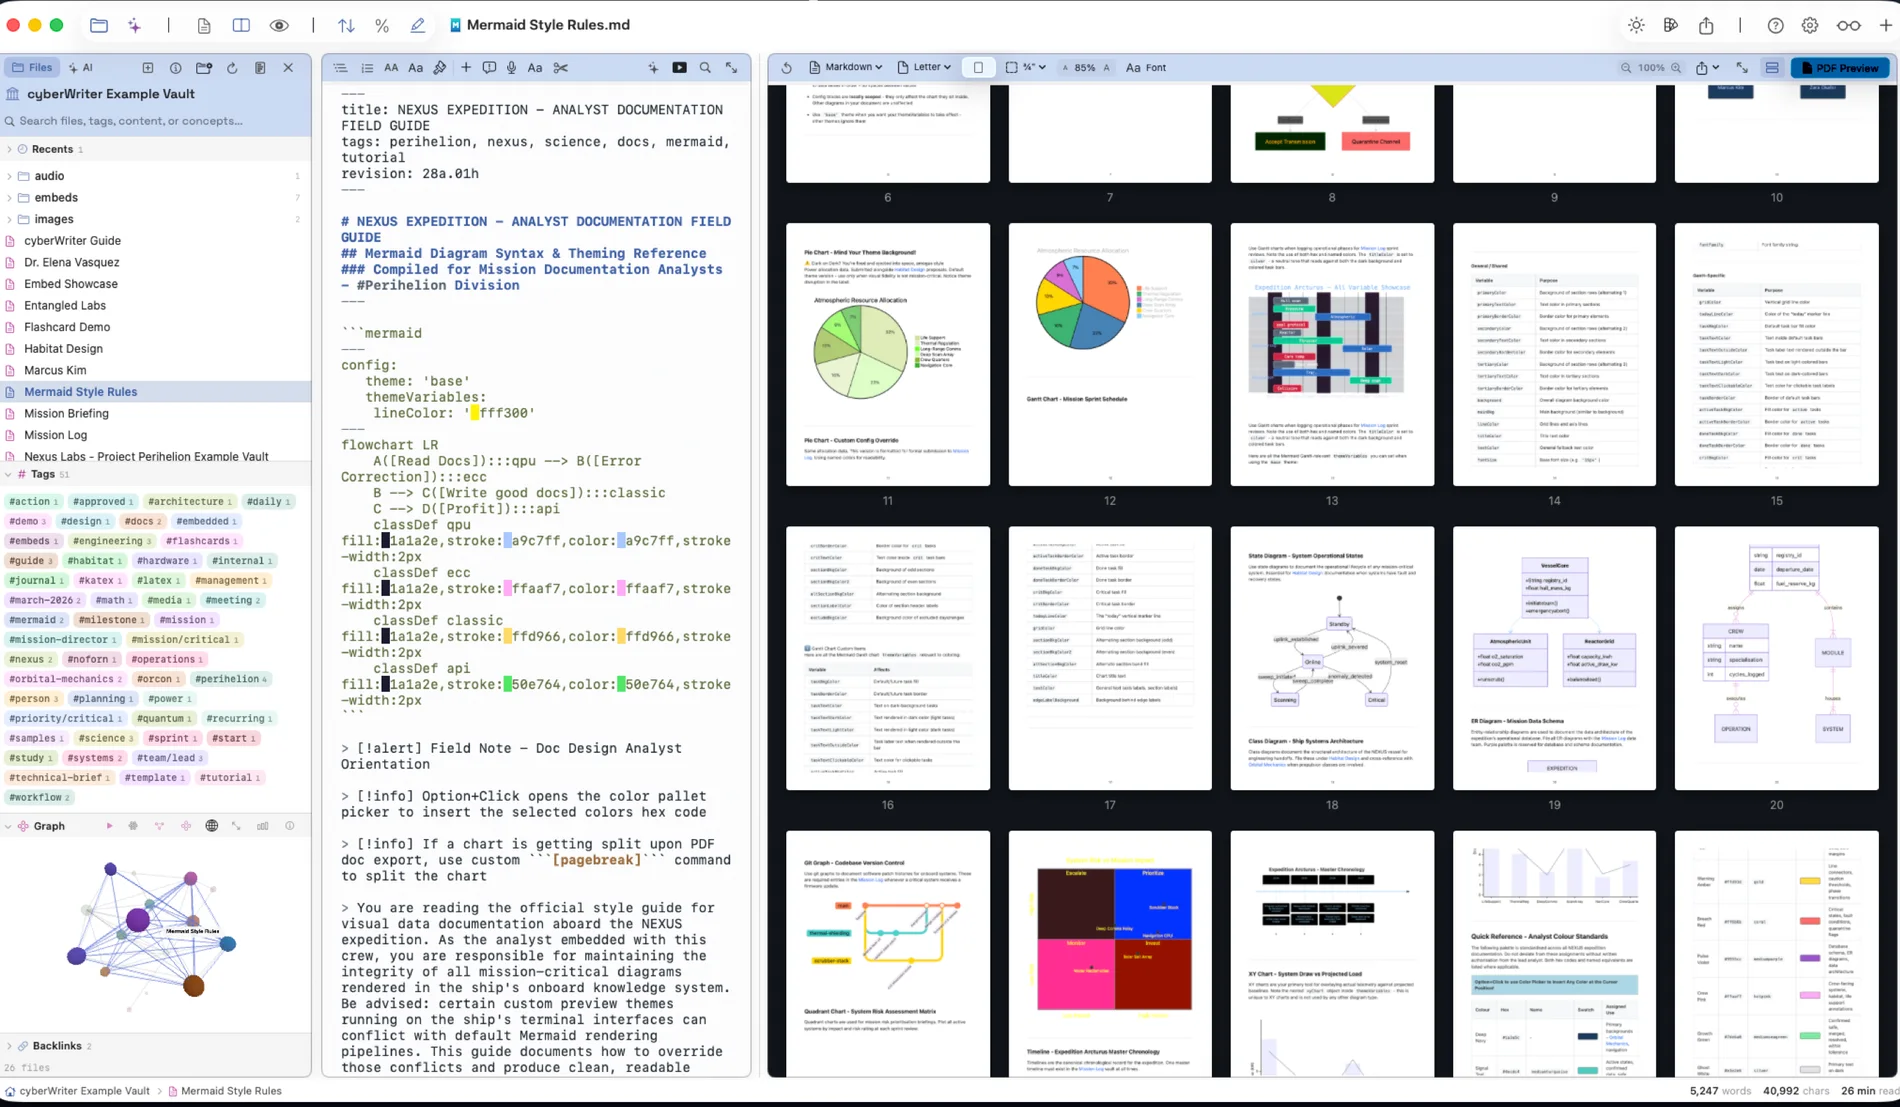The width and height of the screenshot is (1900, 1107).
Task: Create a new note with sidebar plus icon
Action: click(x=148, y=68)
